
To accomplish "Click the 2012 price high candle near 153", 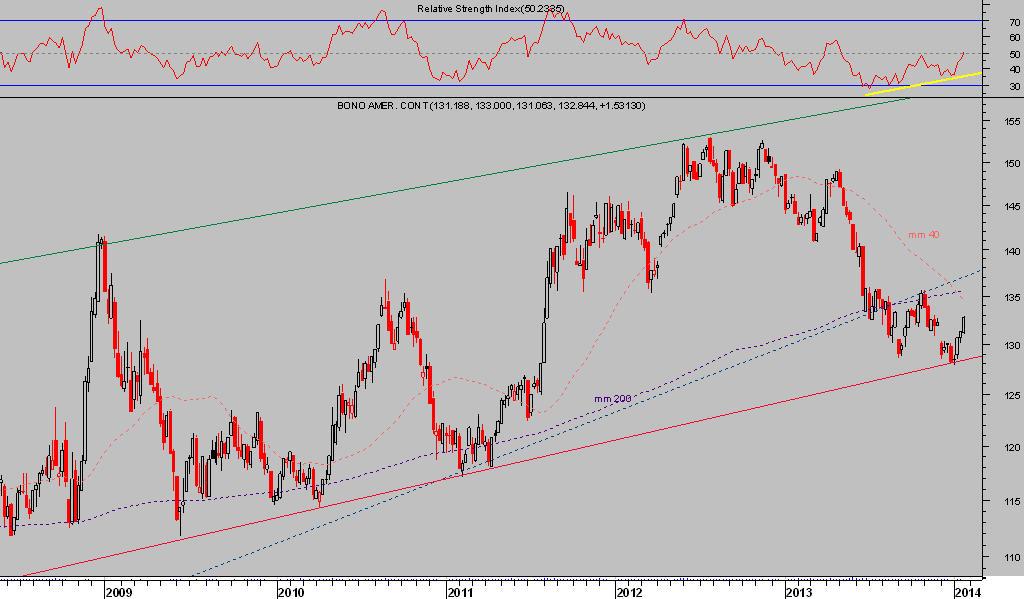I will (x=708, y=143).
